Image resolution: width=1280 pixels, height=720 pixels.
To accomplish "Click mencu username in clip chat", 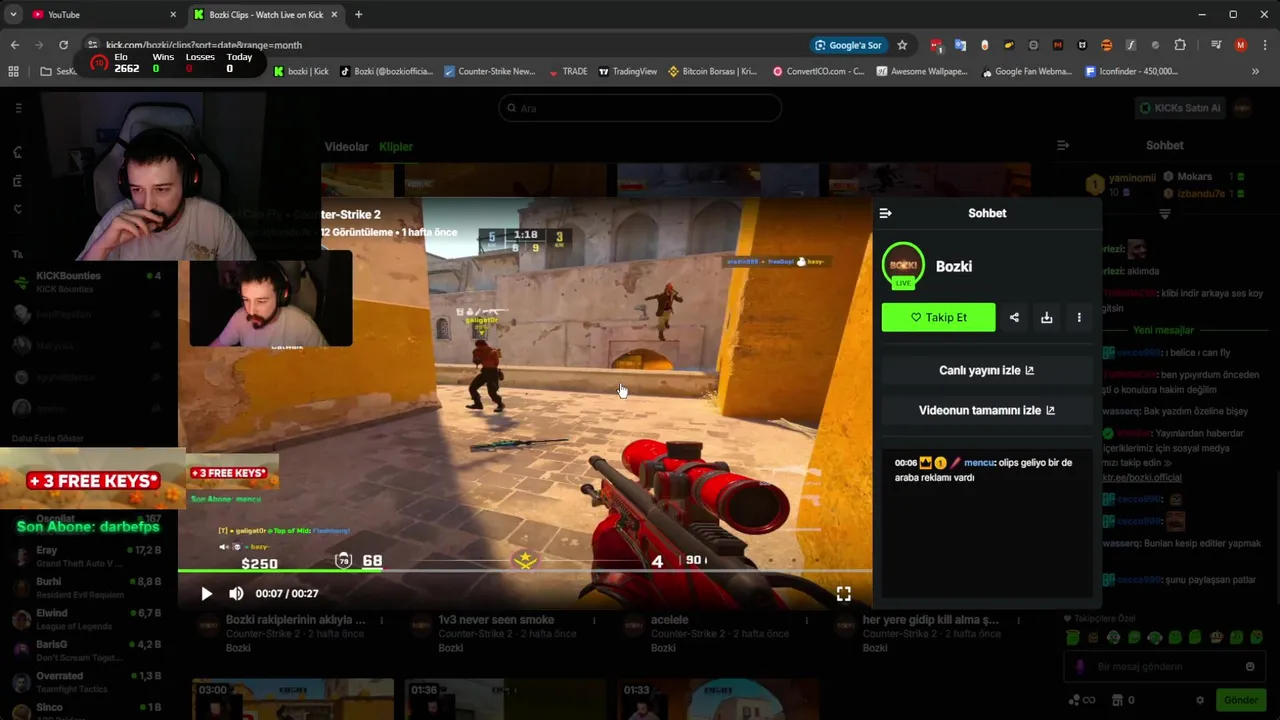I will (979, 463).
